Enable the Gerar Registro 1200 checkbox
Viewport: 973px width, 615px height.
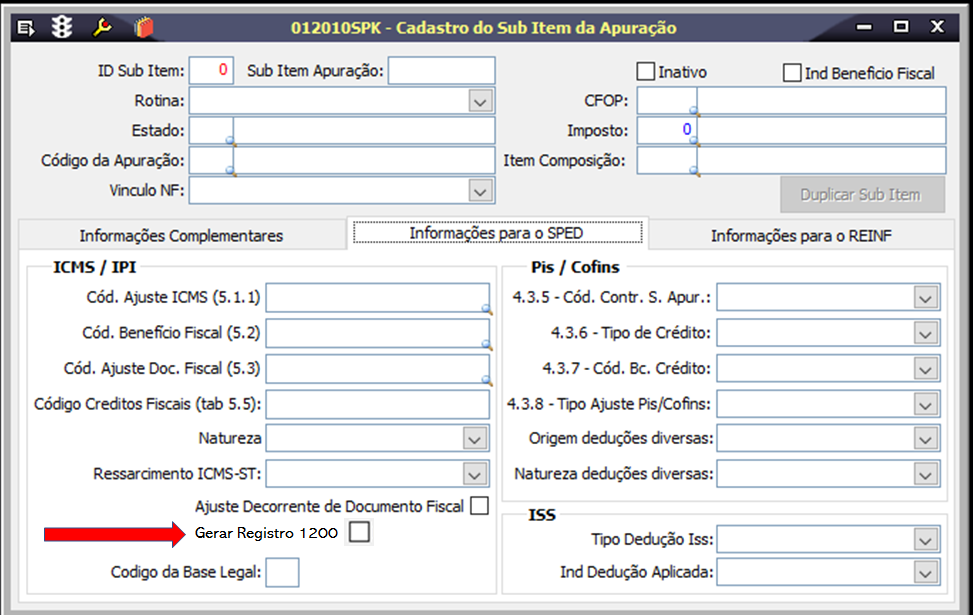[359, 532]
